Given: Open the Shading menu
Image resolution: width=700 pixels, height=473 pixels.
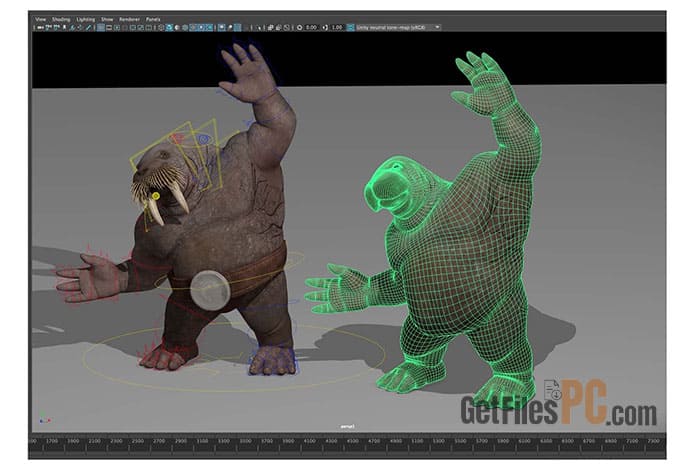Looking at the screenshot, I should [61, 20].
